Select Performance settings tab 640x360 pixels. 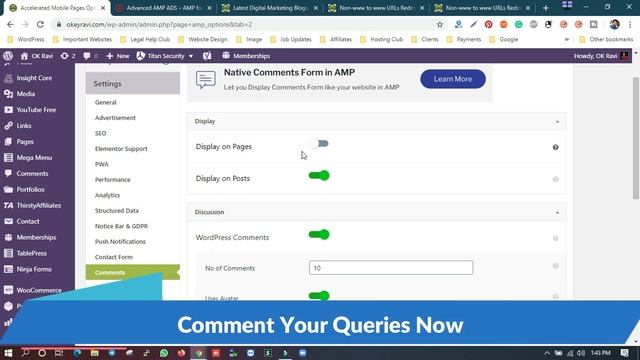tap(113, 180)
